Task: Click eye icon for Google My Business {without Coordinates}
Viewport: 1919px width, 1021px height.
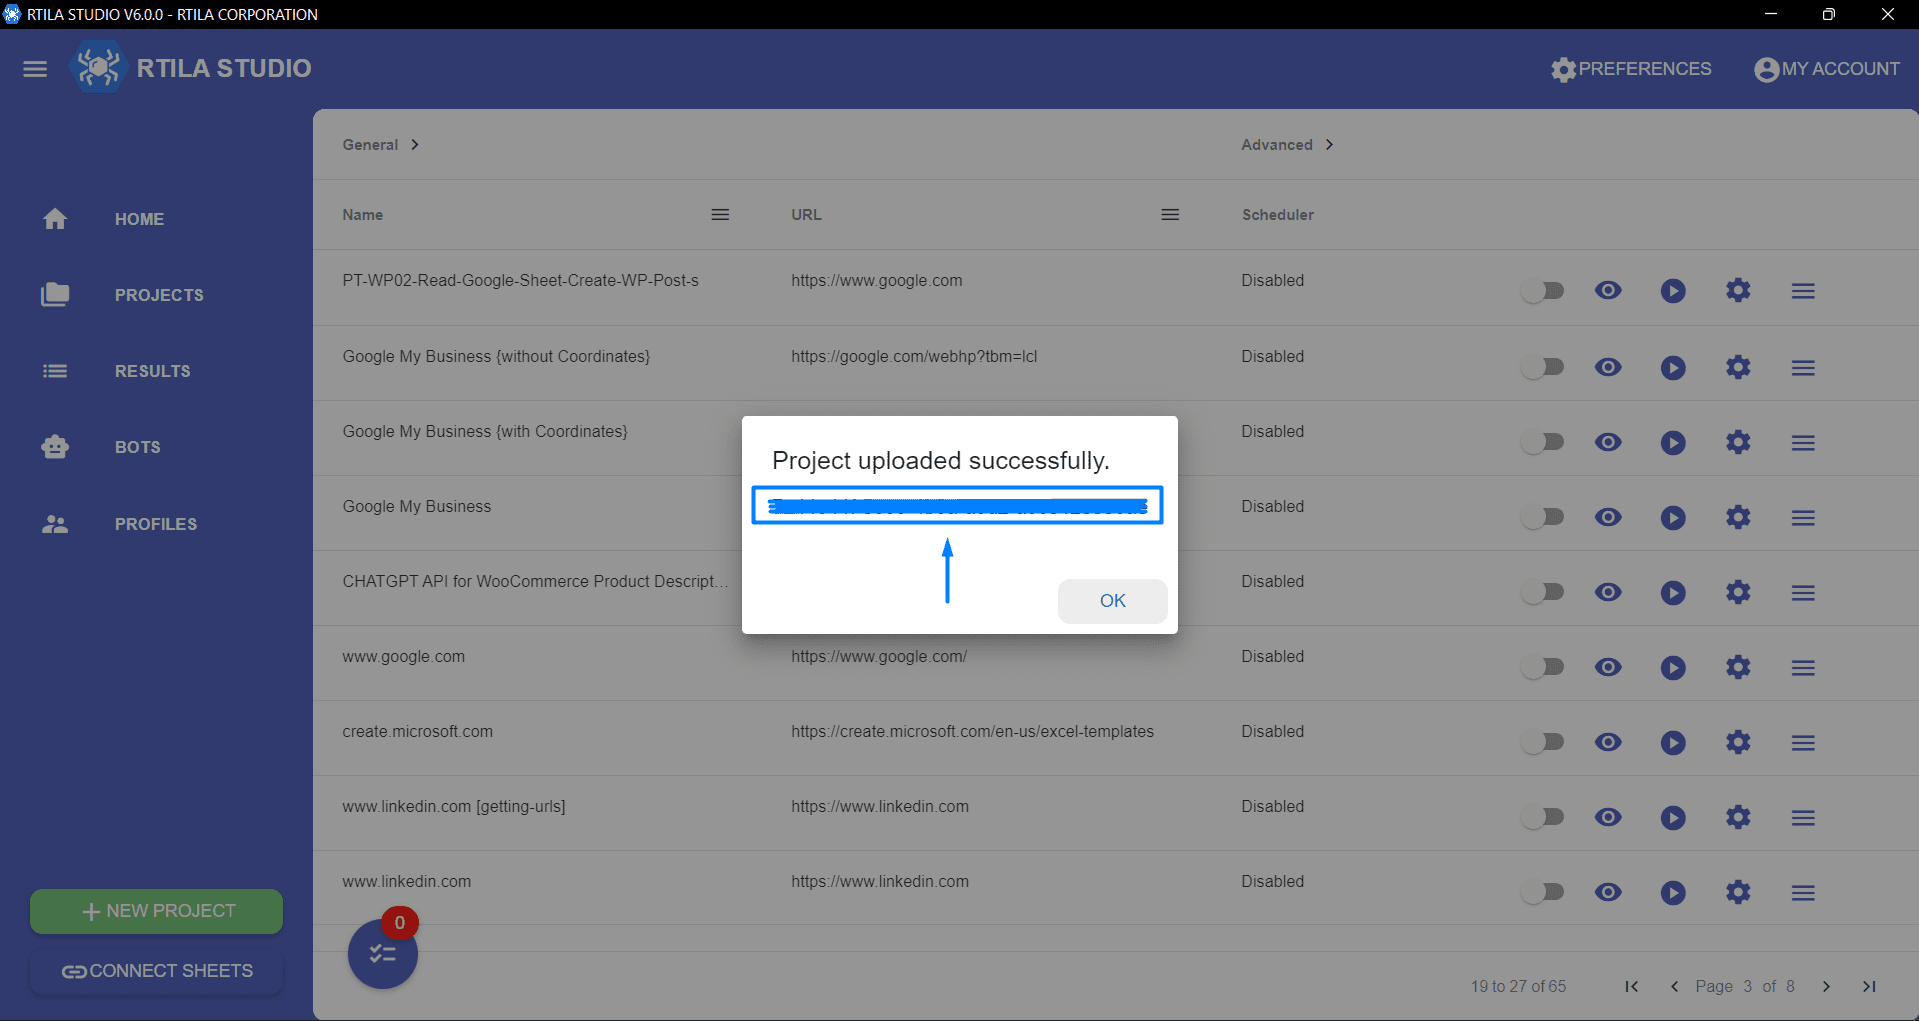Action: [x=1608, y=367]
